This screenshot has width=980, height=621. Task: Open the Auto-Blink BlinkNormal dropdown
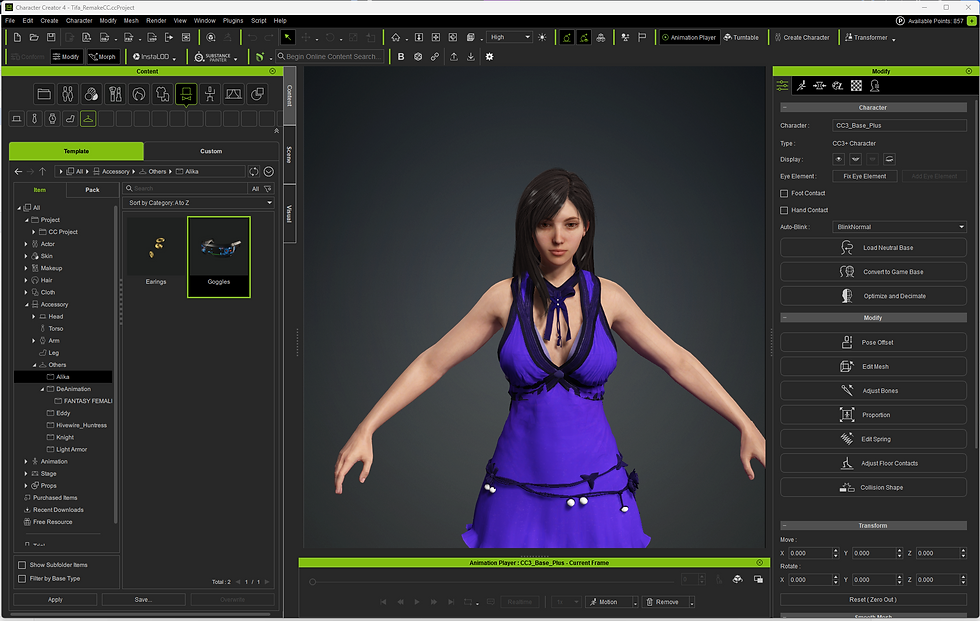[899, 227]
